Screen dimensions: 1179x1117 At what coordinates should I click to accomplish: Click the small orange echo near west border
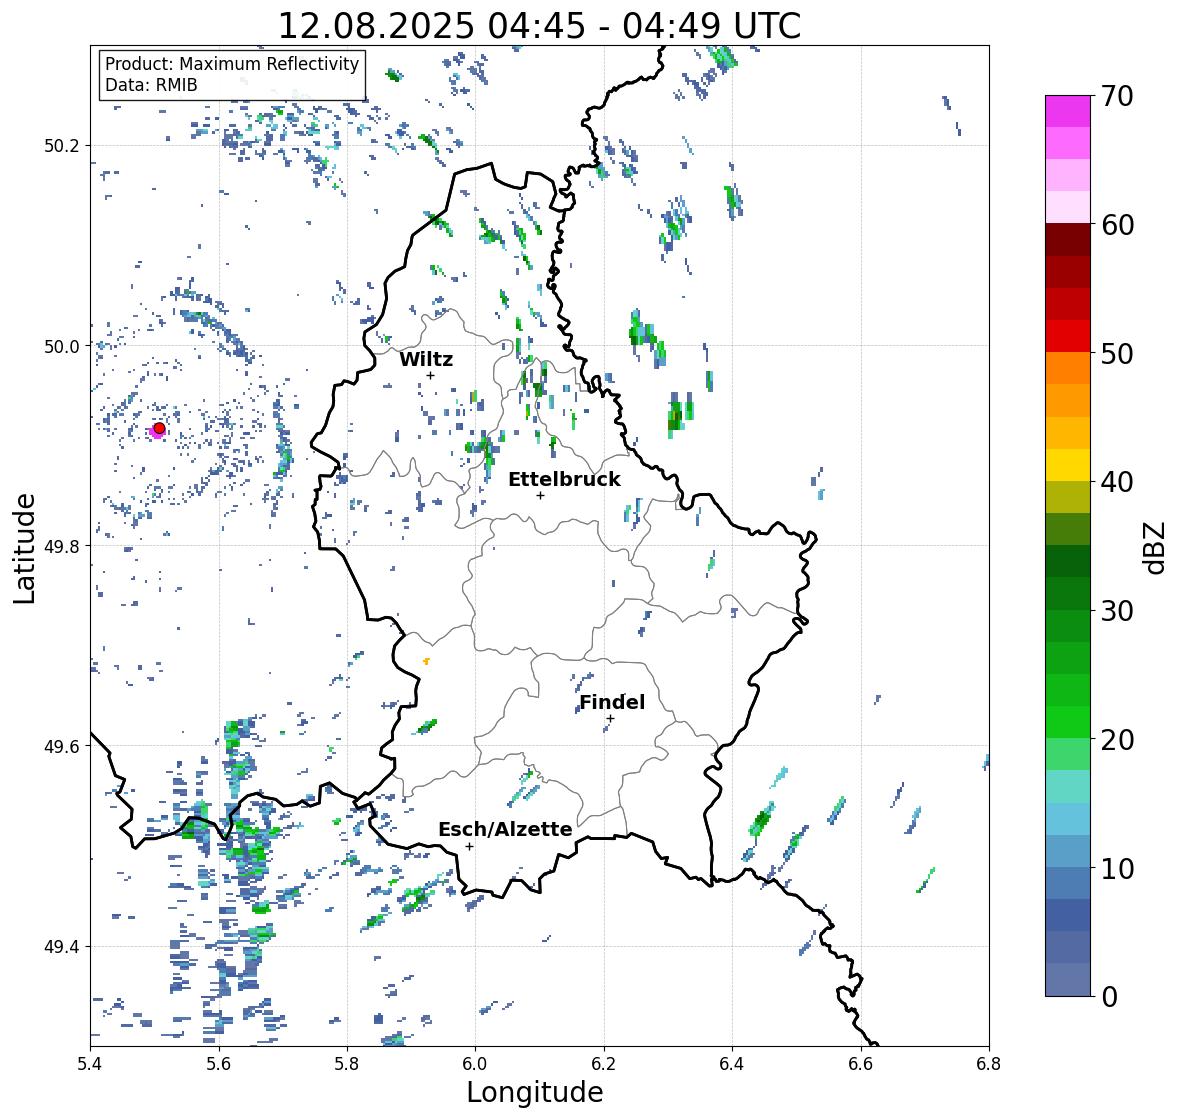click(426, 661)
